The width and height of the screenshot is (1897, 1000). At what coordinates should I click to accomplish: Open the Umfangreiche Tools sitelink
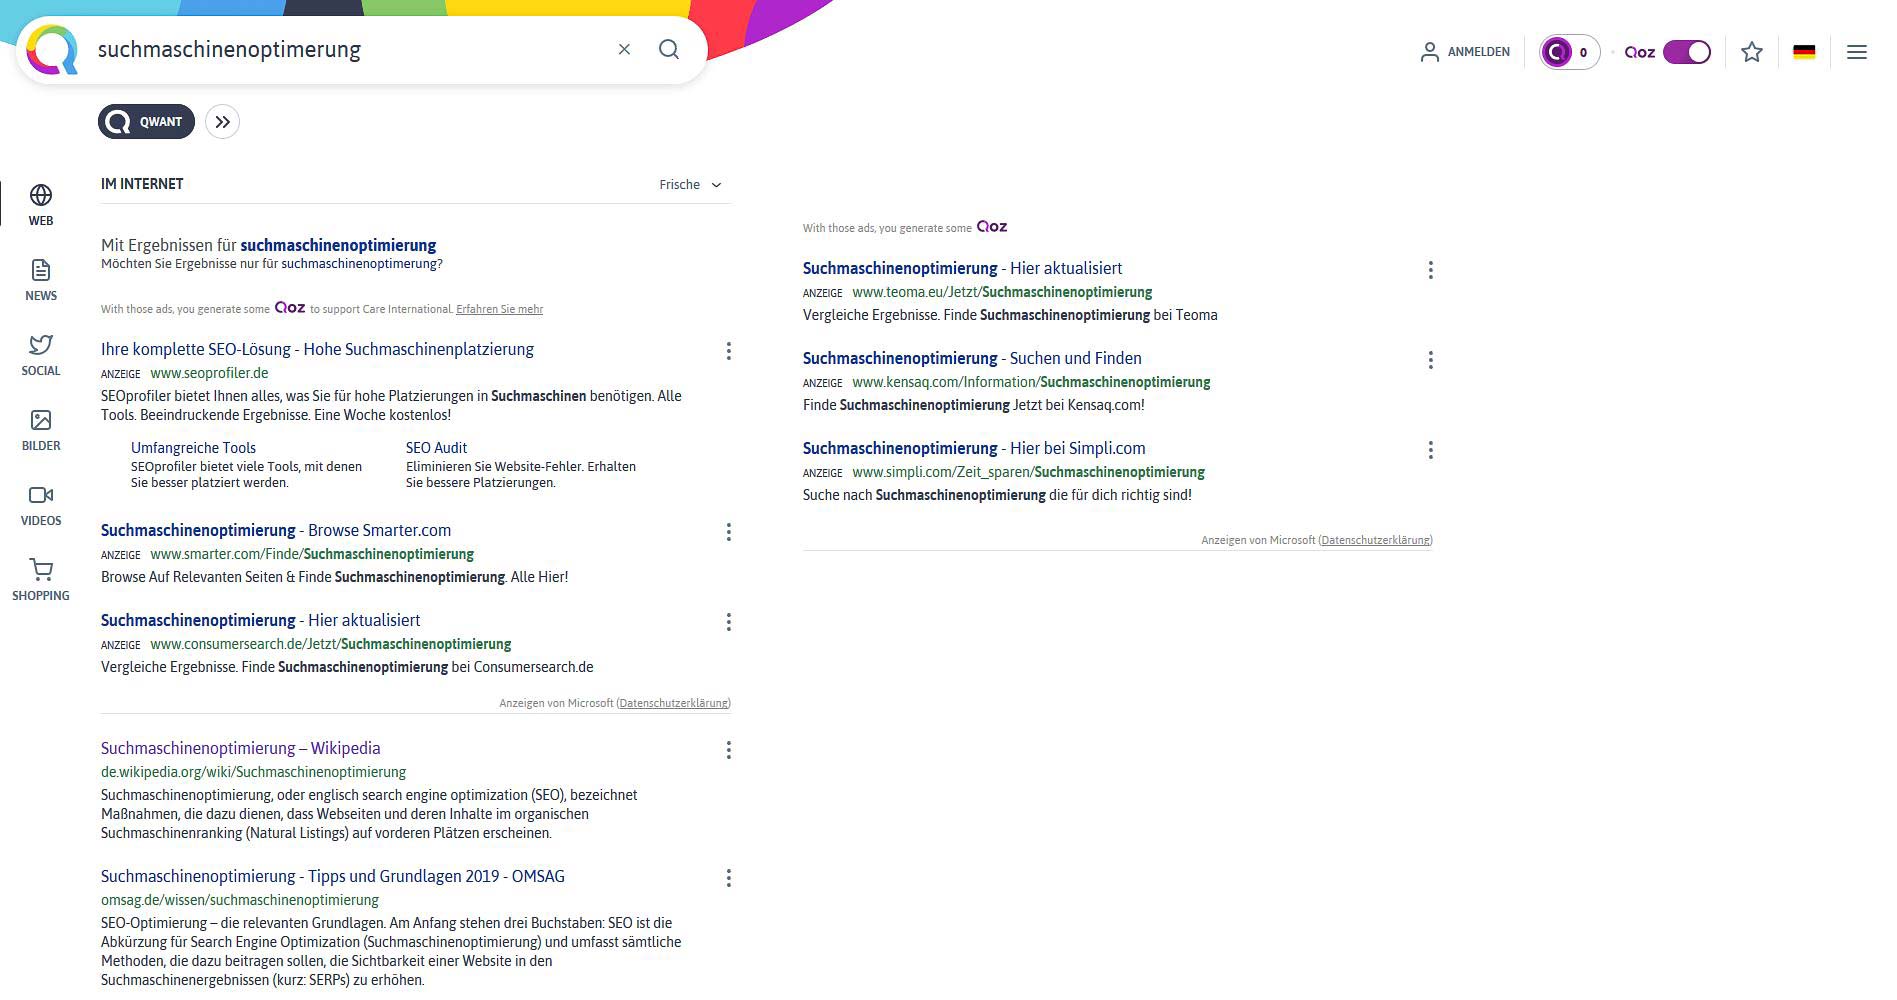(x=193, y=448)
